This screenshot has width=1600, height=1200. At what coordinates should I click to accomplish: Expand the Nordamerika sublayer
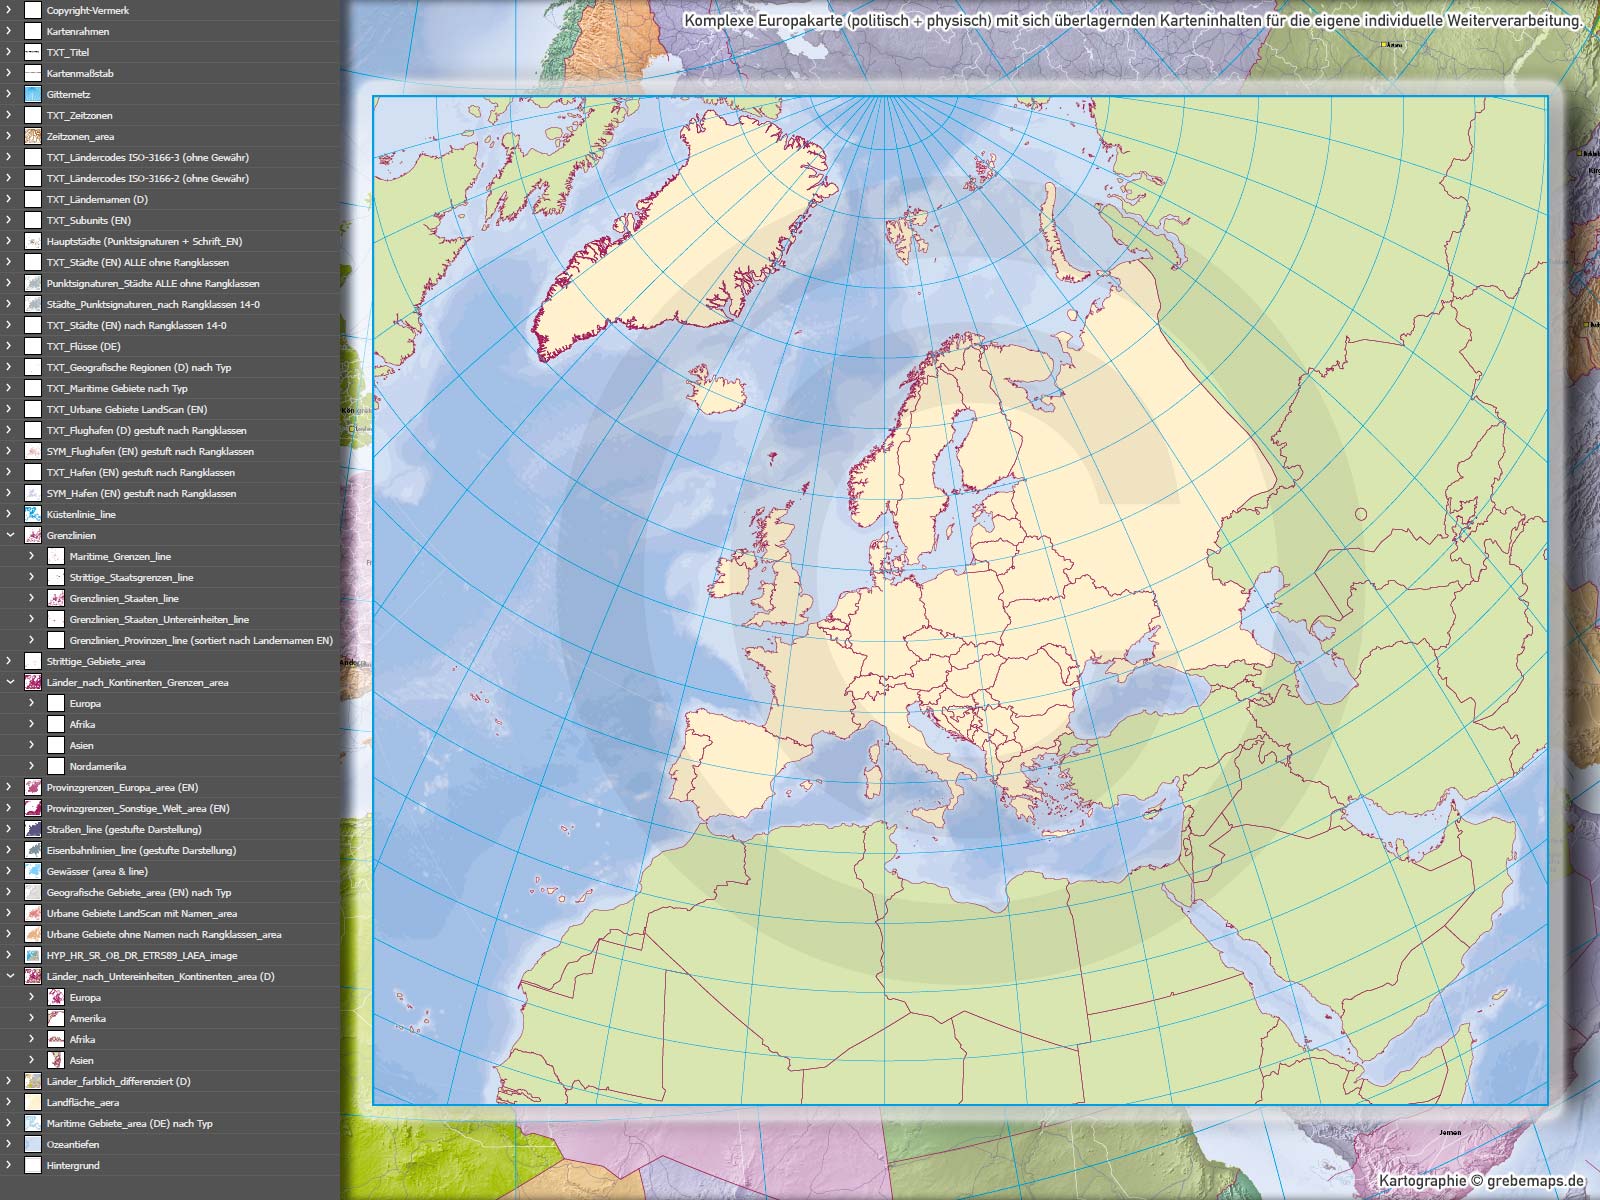(32, 766)
